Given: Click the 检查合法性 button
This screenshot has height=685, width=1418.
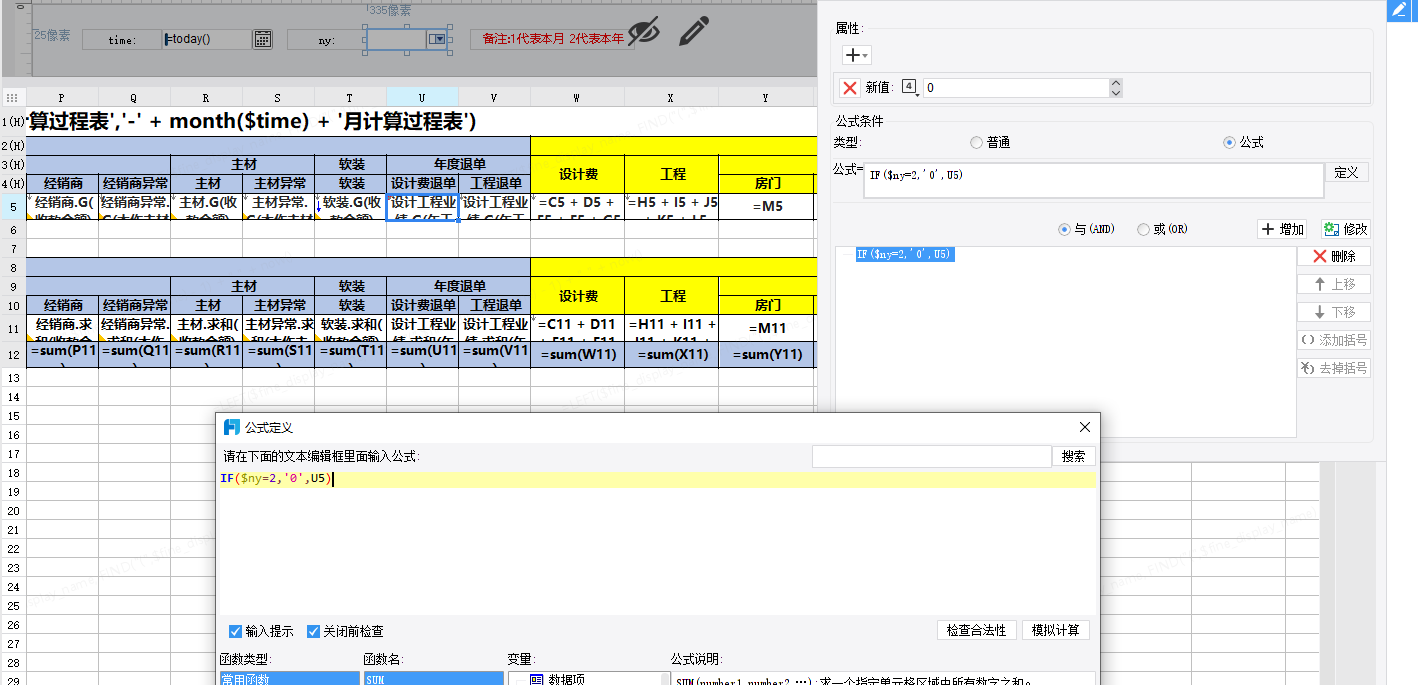Looking at the screenshot, I should tap(977, 630).
